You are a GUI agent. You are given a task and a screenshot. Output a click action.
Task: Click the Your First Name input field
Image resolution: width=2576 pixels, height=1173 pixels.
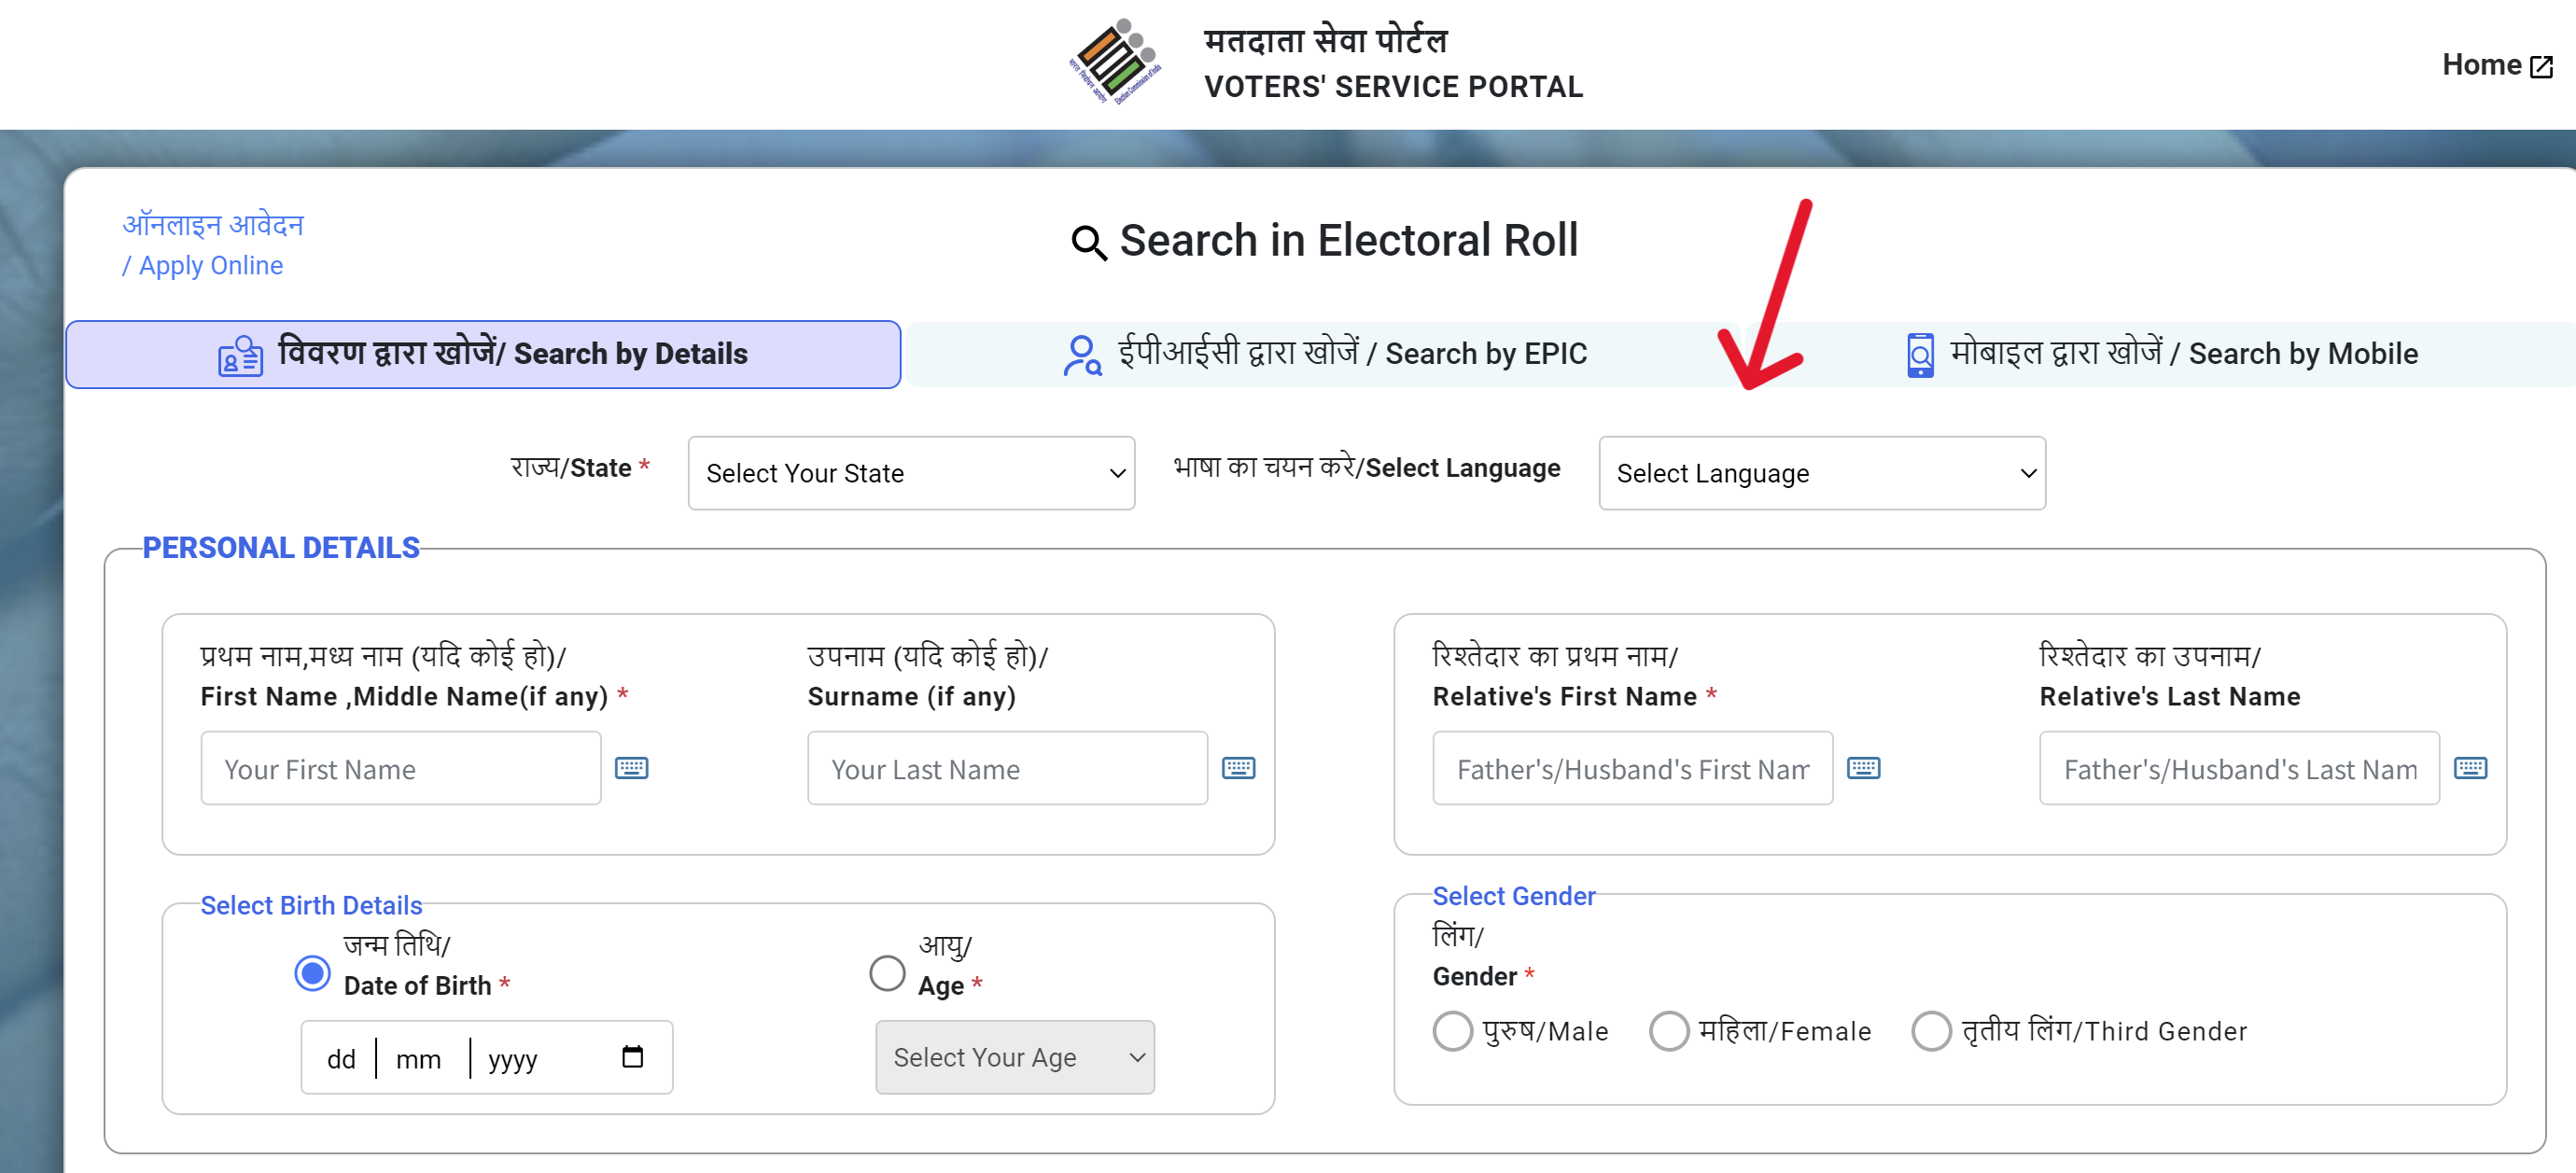(399, 767)
